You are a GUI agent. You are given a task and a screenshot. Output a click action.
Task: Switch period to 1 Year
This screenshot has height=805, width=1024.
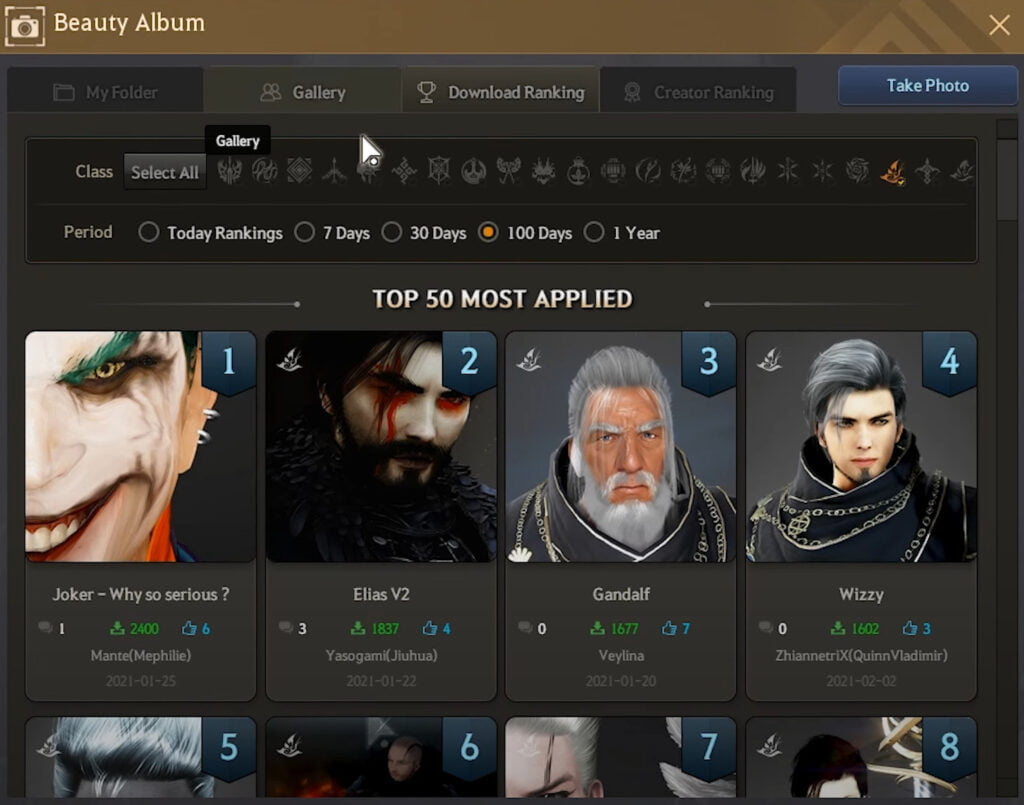(594, 232)
